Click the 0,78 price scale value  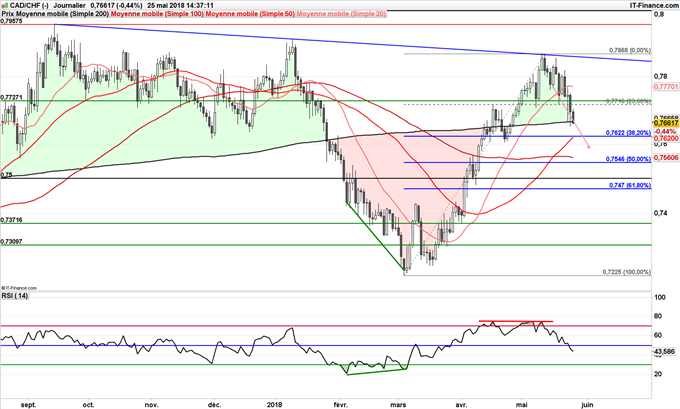click(660, 76)
